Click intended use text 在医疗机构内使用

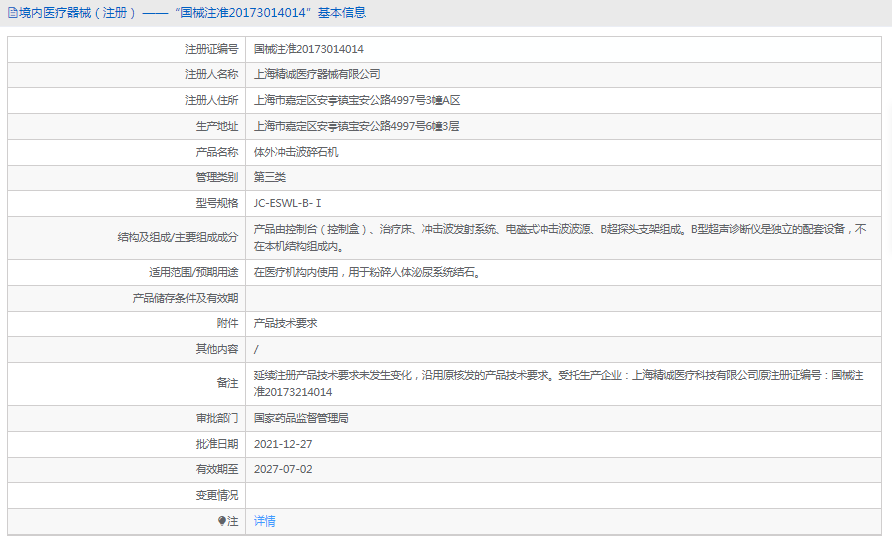[x=369, y=272]
